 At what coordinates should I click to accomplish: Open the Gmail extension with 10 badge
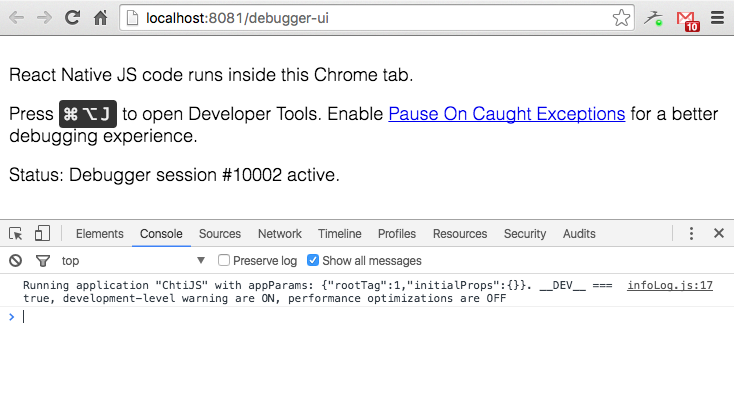click(687, 20)
